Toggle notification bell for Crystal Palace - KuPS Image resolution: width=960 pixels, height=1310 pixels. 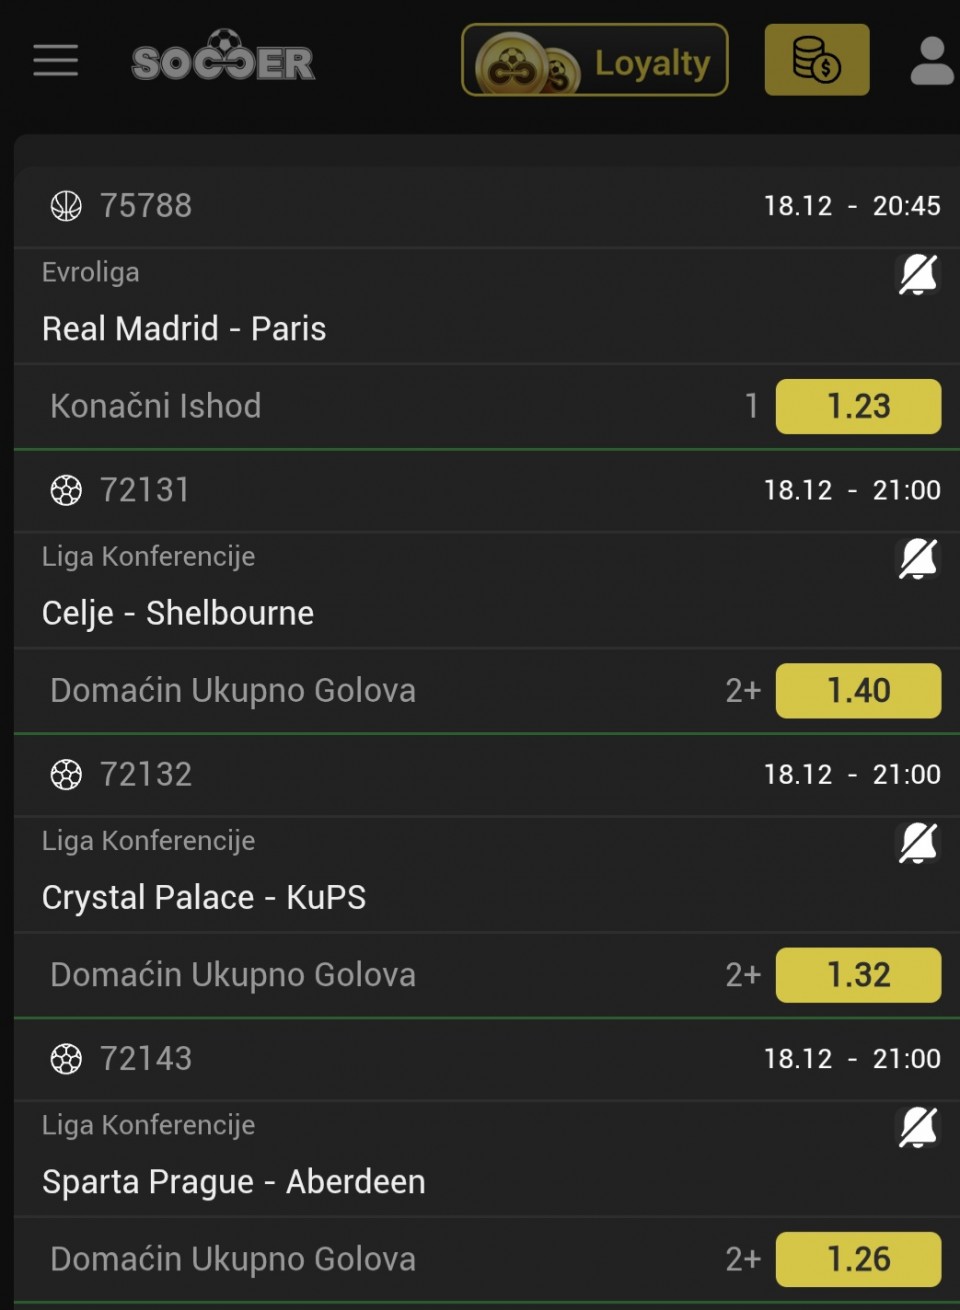(x=917, y=843)
